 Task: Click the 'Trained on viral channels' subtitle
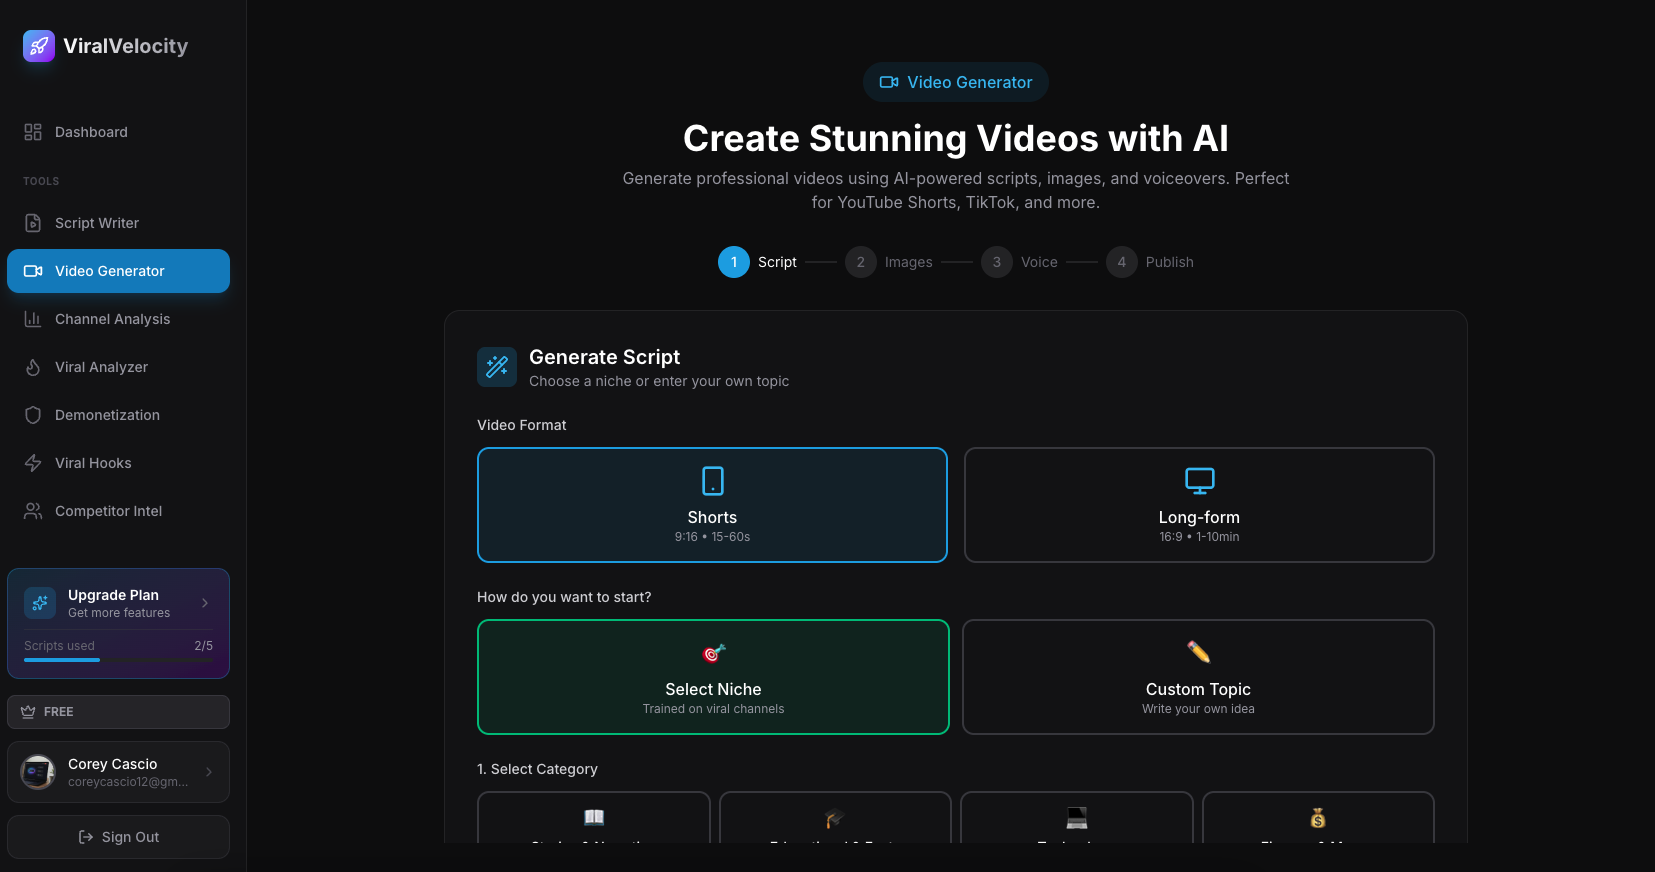coord(713,709)
